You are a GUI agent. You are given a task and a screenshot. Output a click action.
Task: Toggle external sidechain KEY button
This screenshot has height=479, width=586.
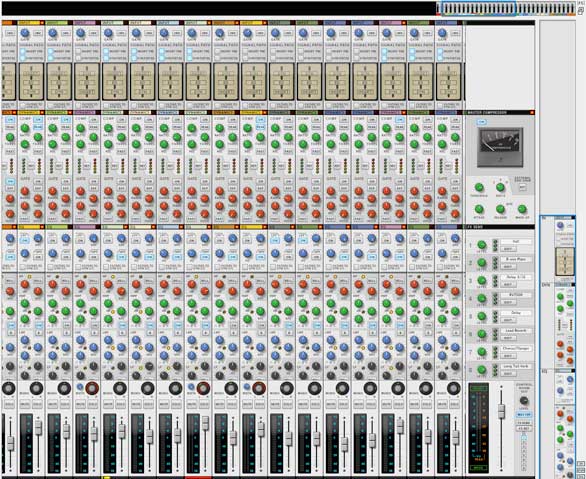point(523,187)
